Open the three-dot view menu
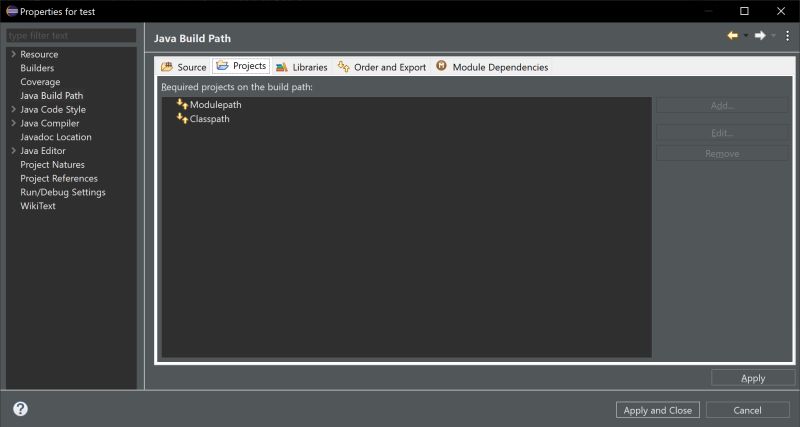The height and width of the screenshot is (427, 800). coord(788,36)
